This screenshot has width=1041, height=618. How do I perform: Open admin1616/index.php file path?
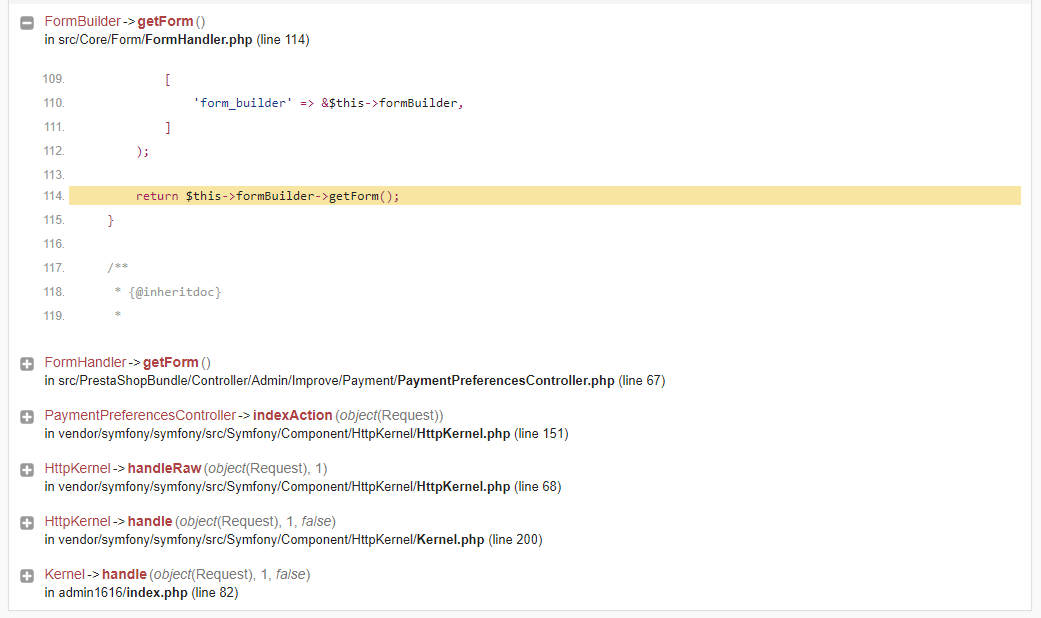coord(141,593)
